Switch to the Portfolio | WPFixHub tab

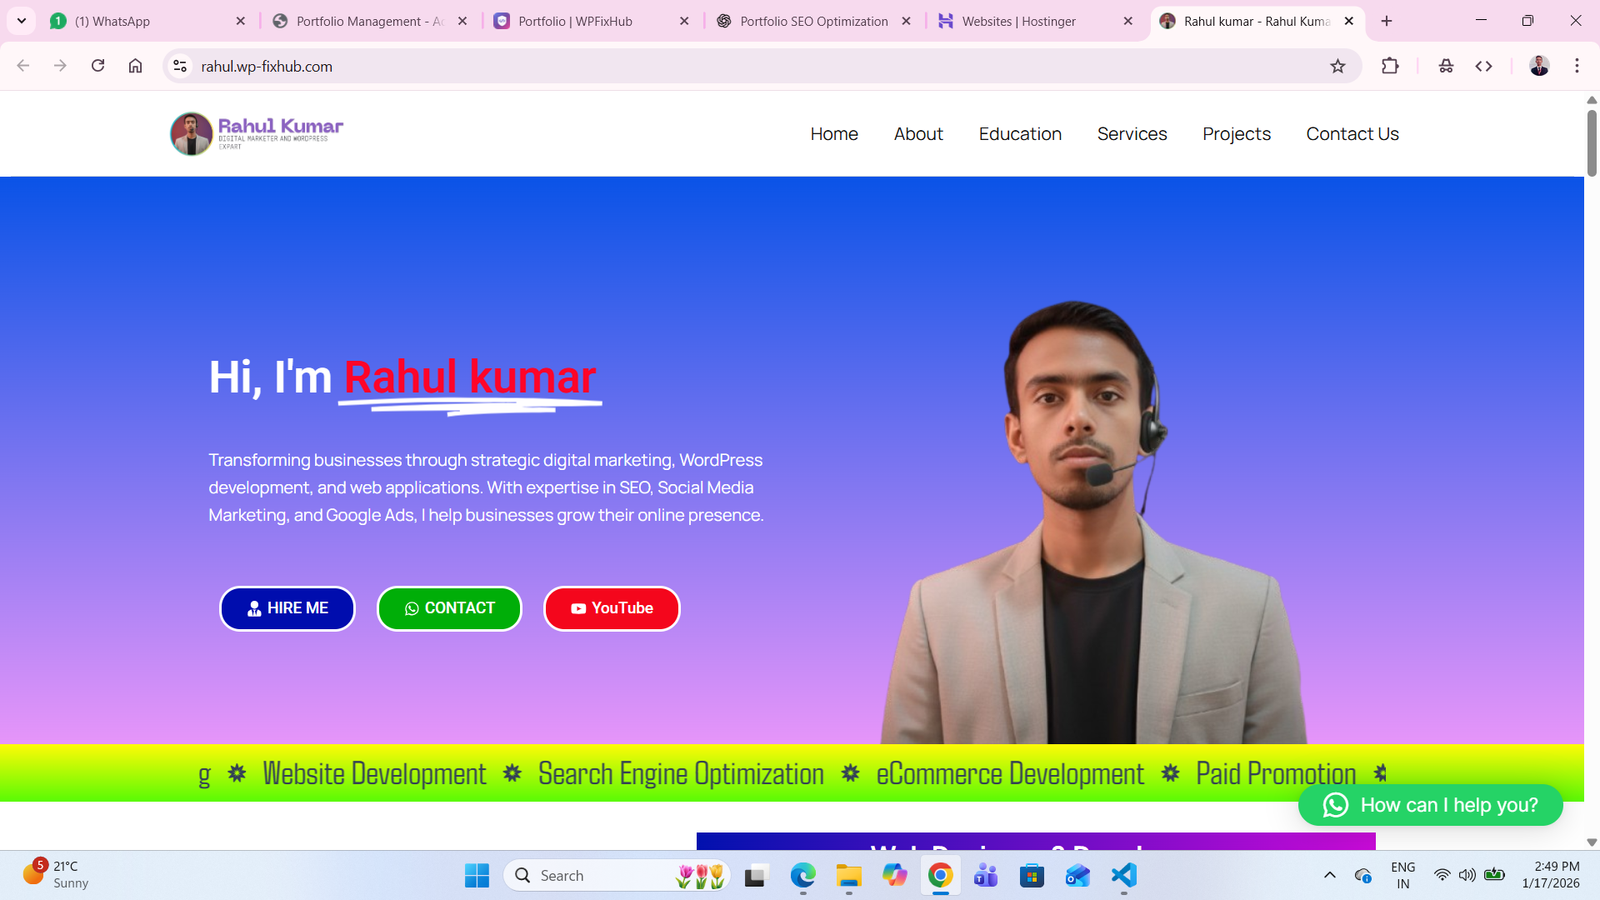tap(570, 20)
